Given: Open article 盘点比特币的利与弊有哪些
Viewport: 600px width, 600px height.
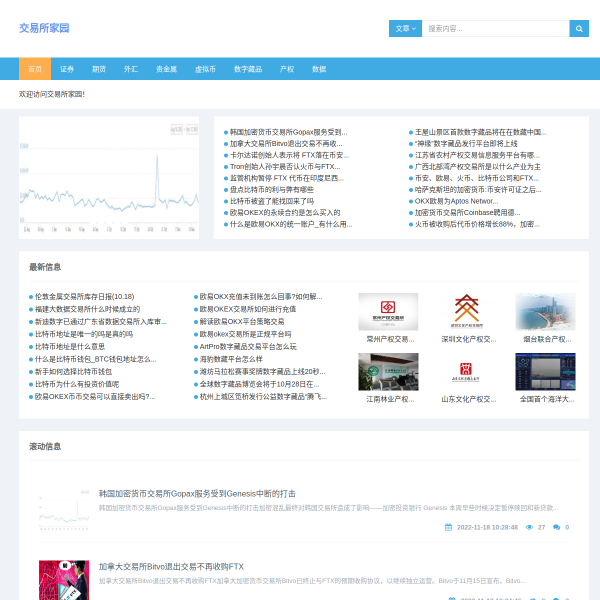Looking at the screenshot, I should pyautogui.click(x=272, y=190).
